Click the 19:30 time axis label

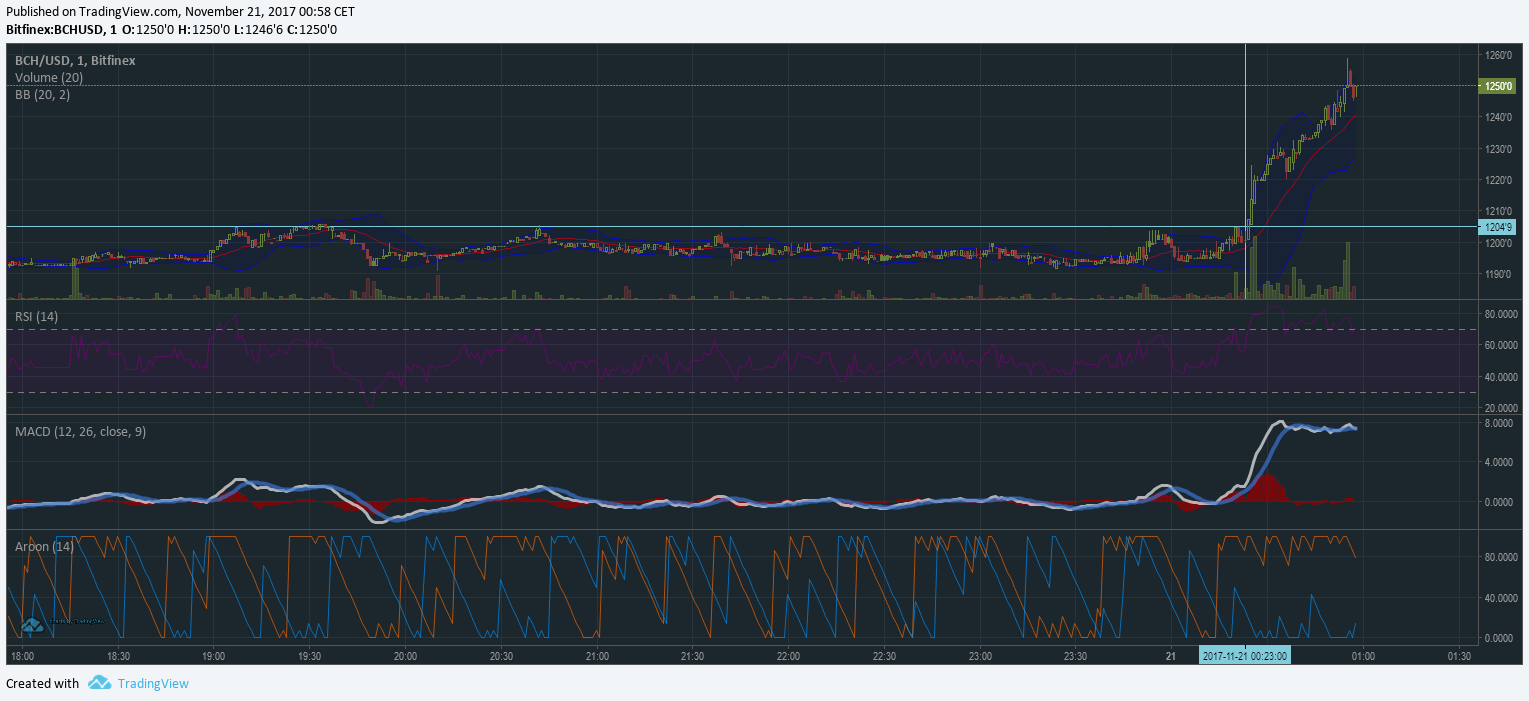click(310, 656)
